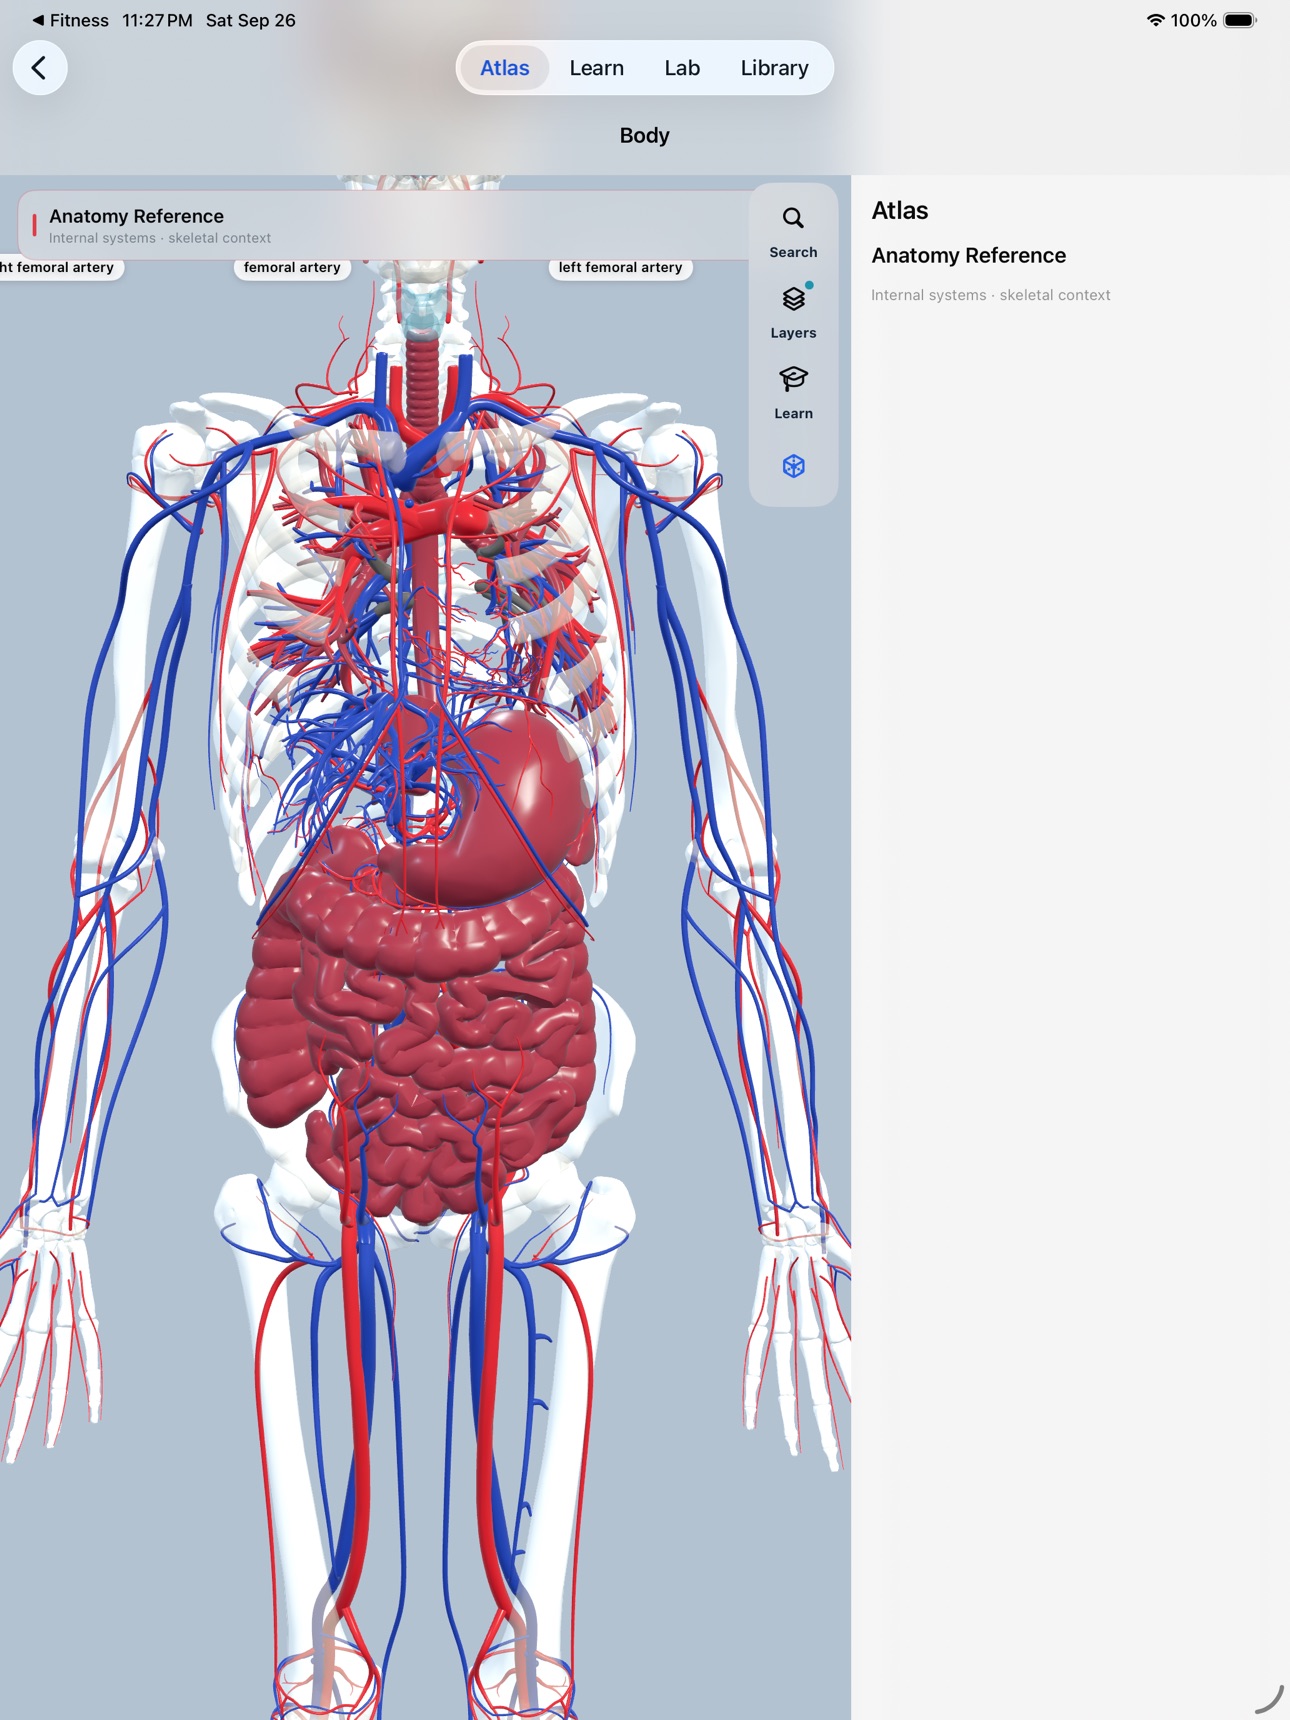Switch to the Library tab
Image resolution: width=1290 pixels, height=1720 pixels.
[x=774, y=68]
